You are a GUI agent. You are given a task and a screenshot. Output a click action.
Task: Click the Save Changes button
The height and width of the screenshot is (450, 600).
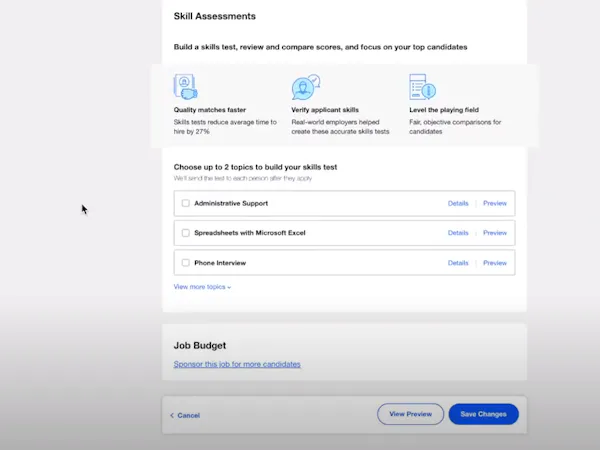[484, 414]
